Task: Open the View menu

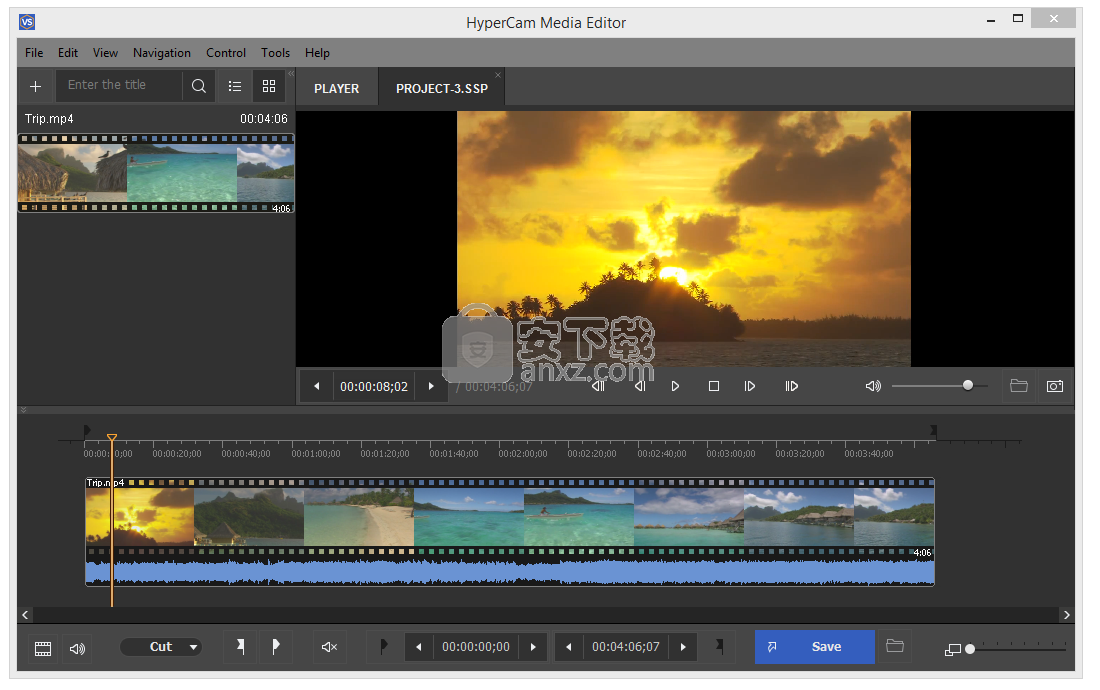Action: pos(105,53)
